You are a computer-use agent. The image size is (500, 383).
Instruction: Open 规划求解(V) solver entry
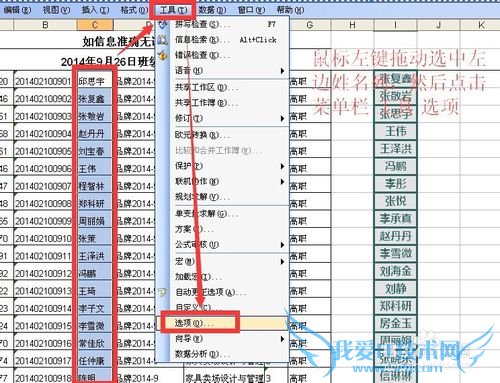coord(223,197)
